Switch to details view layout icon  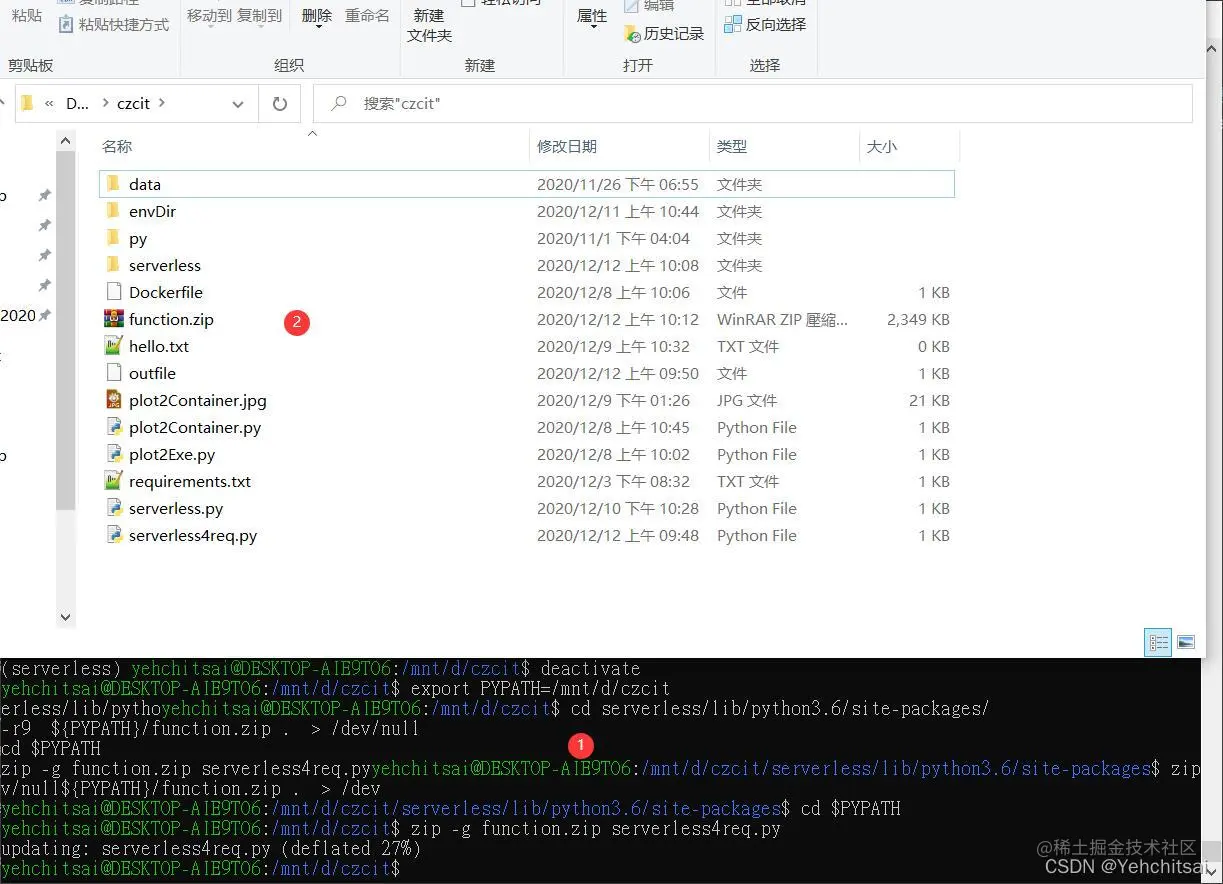pyautogui.click(x=1158, y=642)
